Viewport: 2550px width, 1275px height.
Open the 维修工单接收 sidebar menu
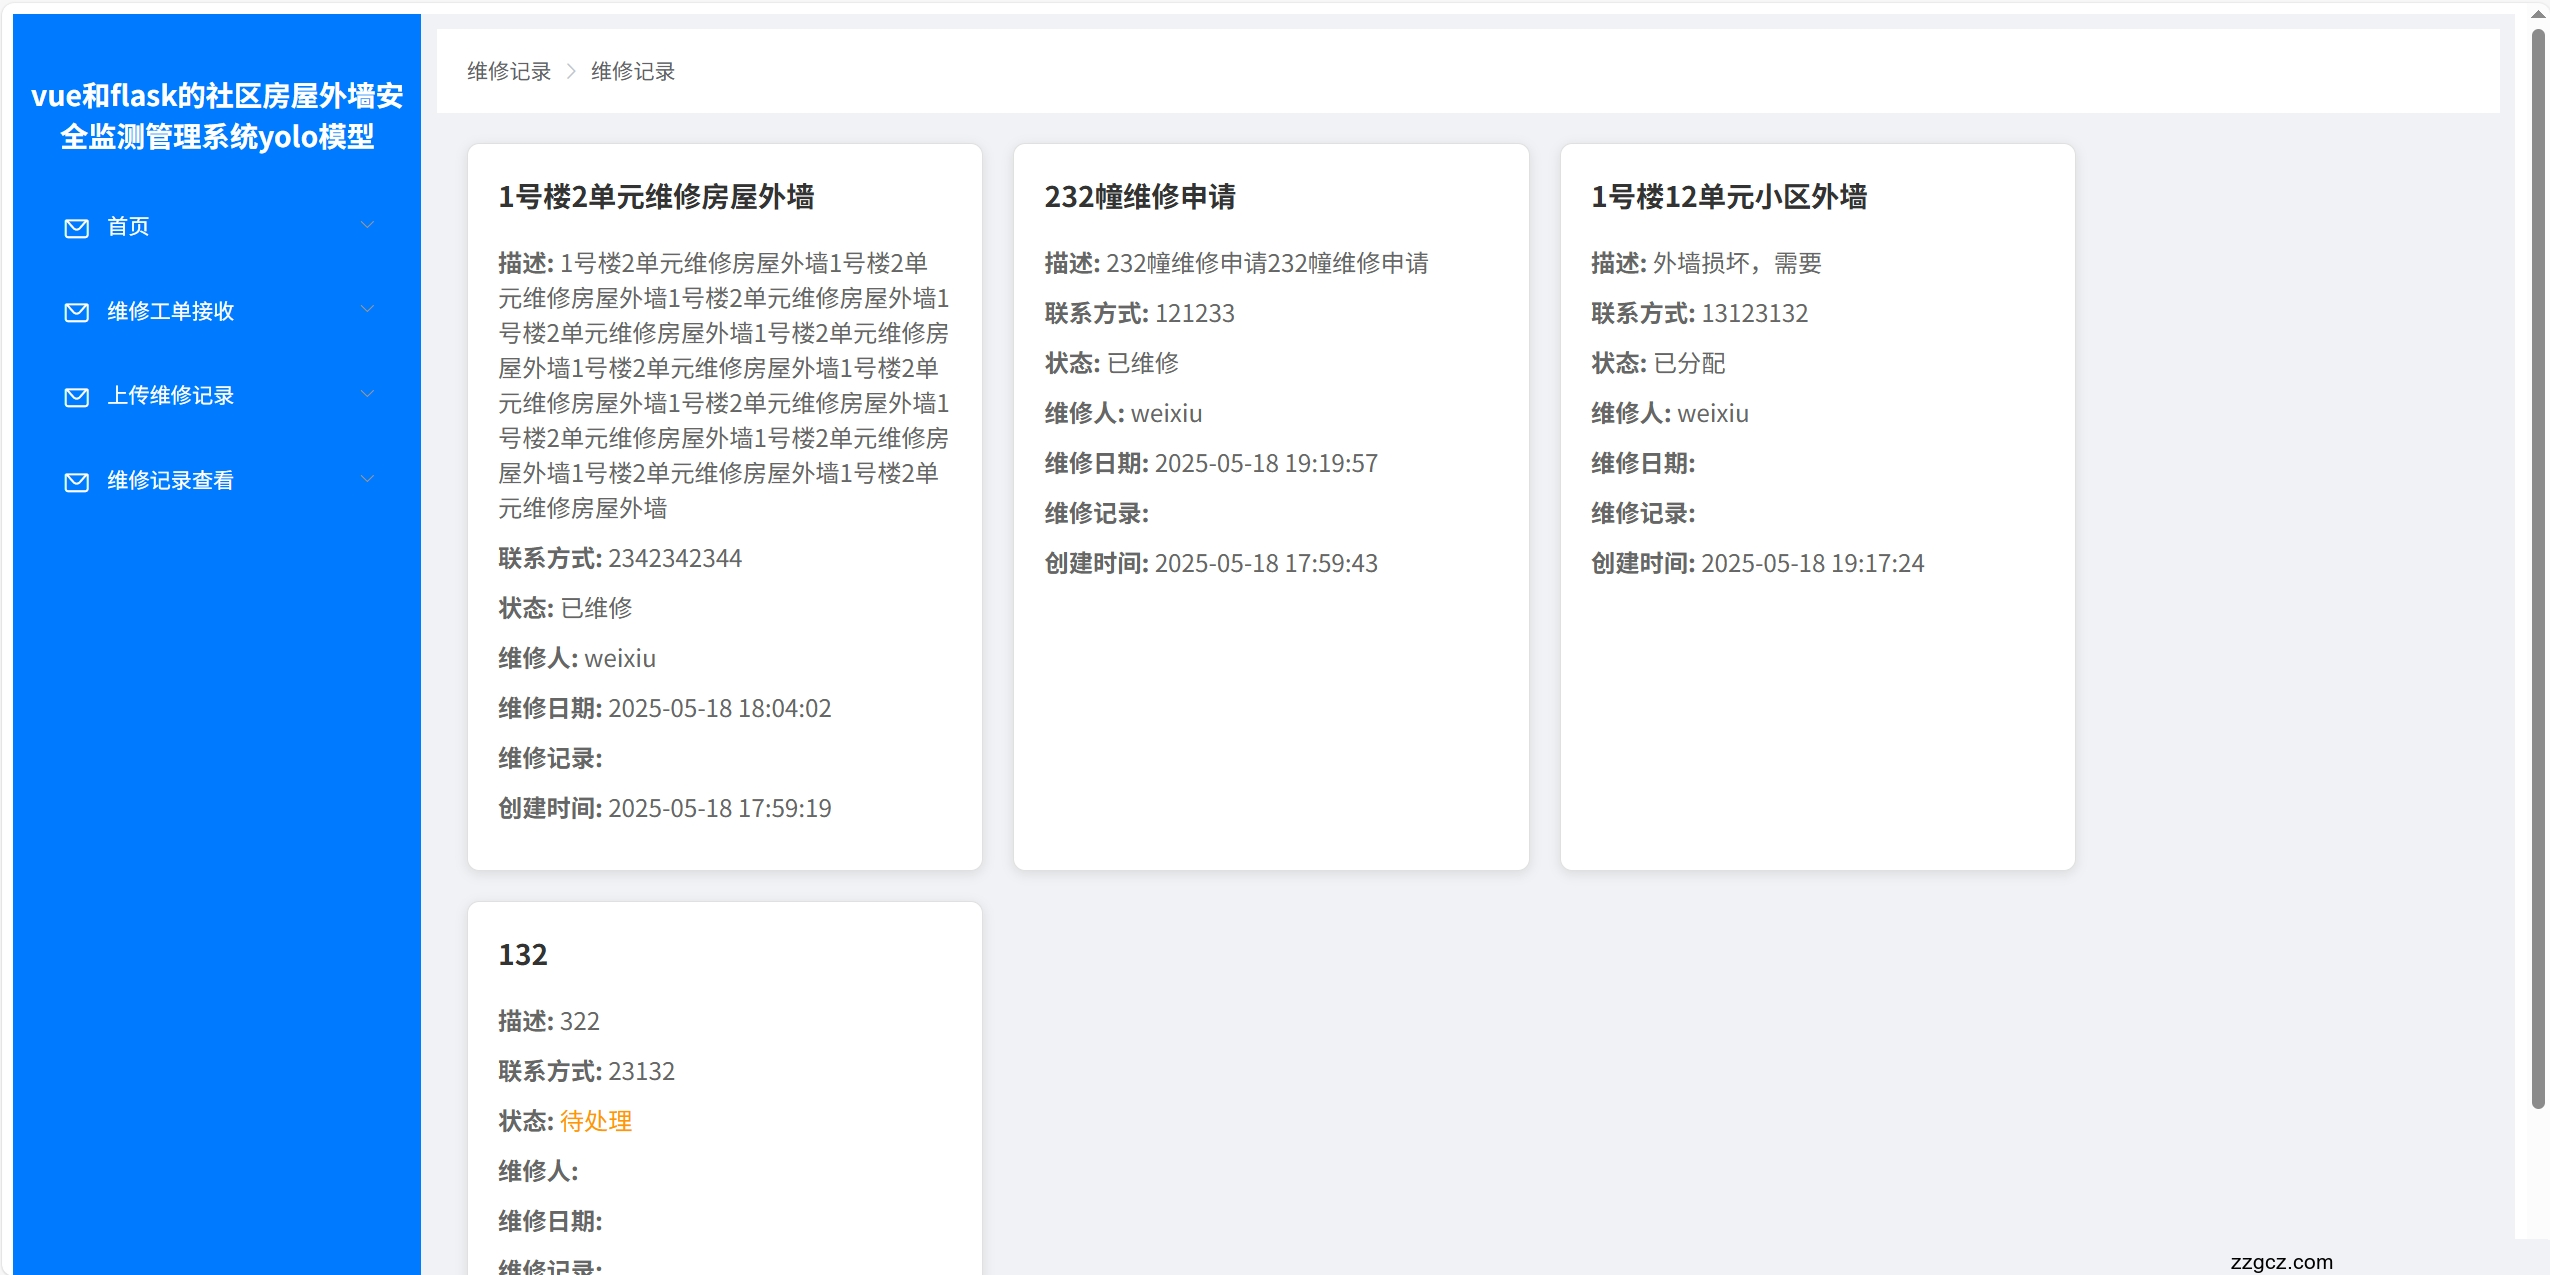[170, 311]
